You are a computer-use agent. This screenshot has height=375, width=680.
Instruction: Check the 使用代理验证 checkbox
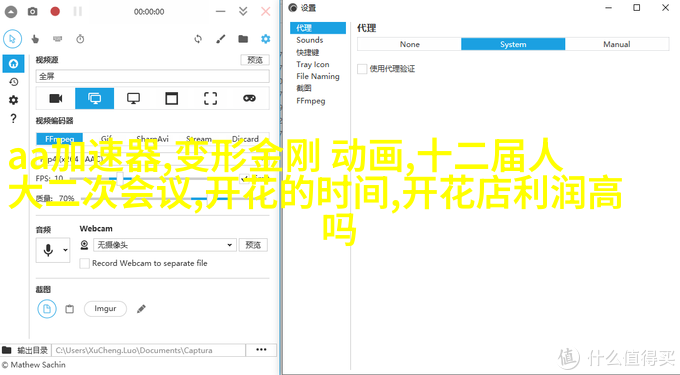click(x=362, y=69)
